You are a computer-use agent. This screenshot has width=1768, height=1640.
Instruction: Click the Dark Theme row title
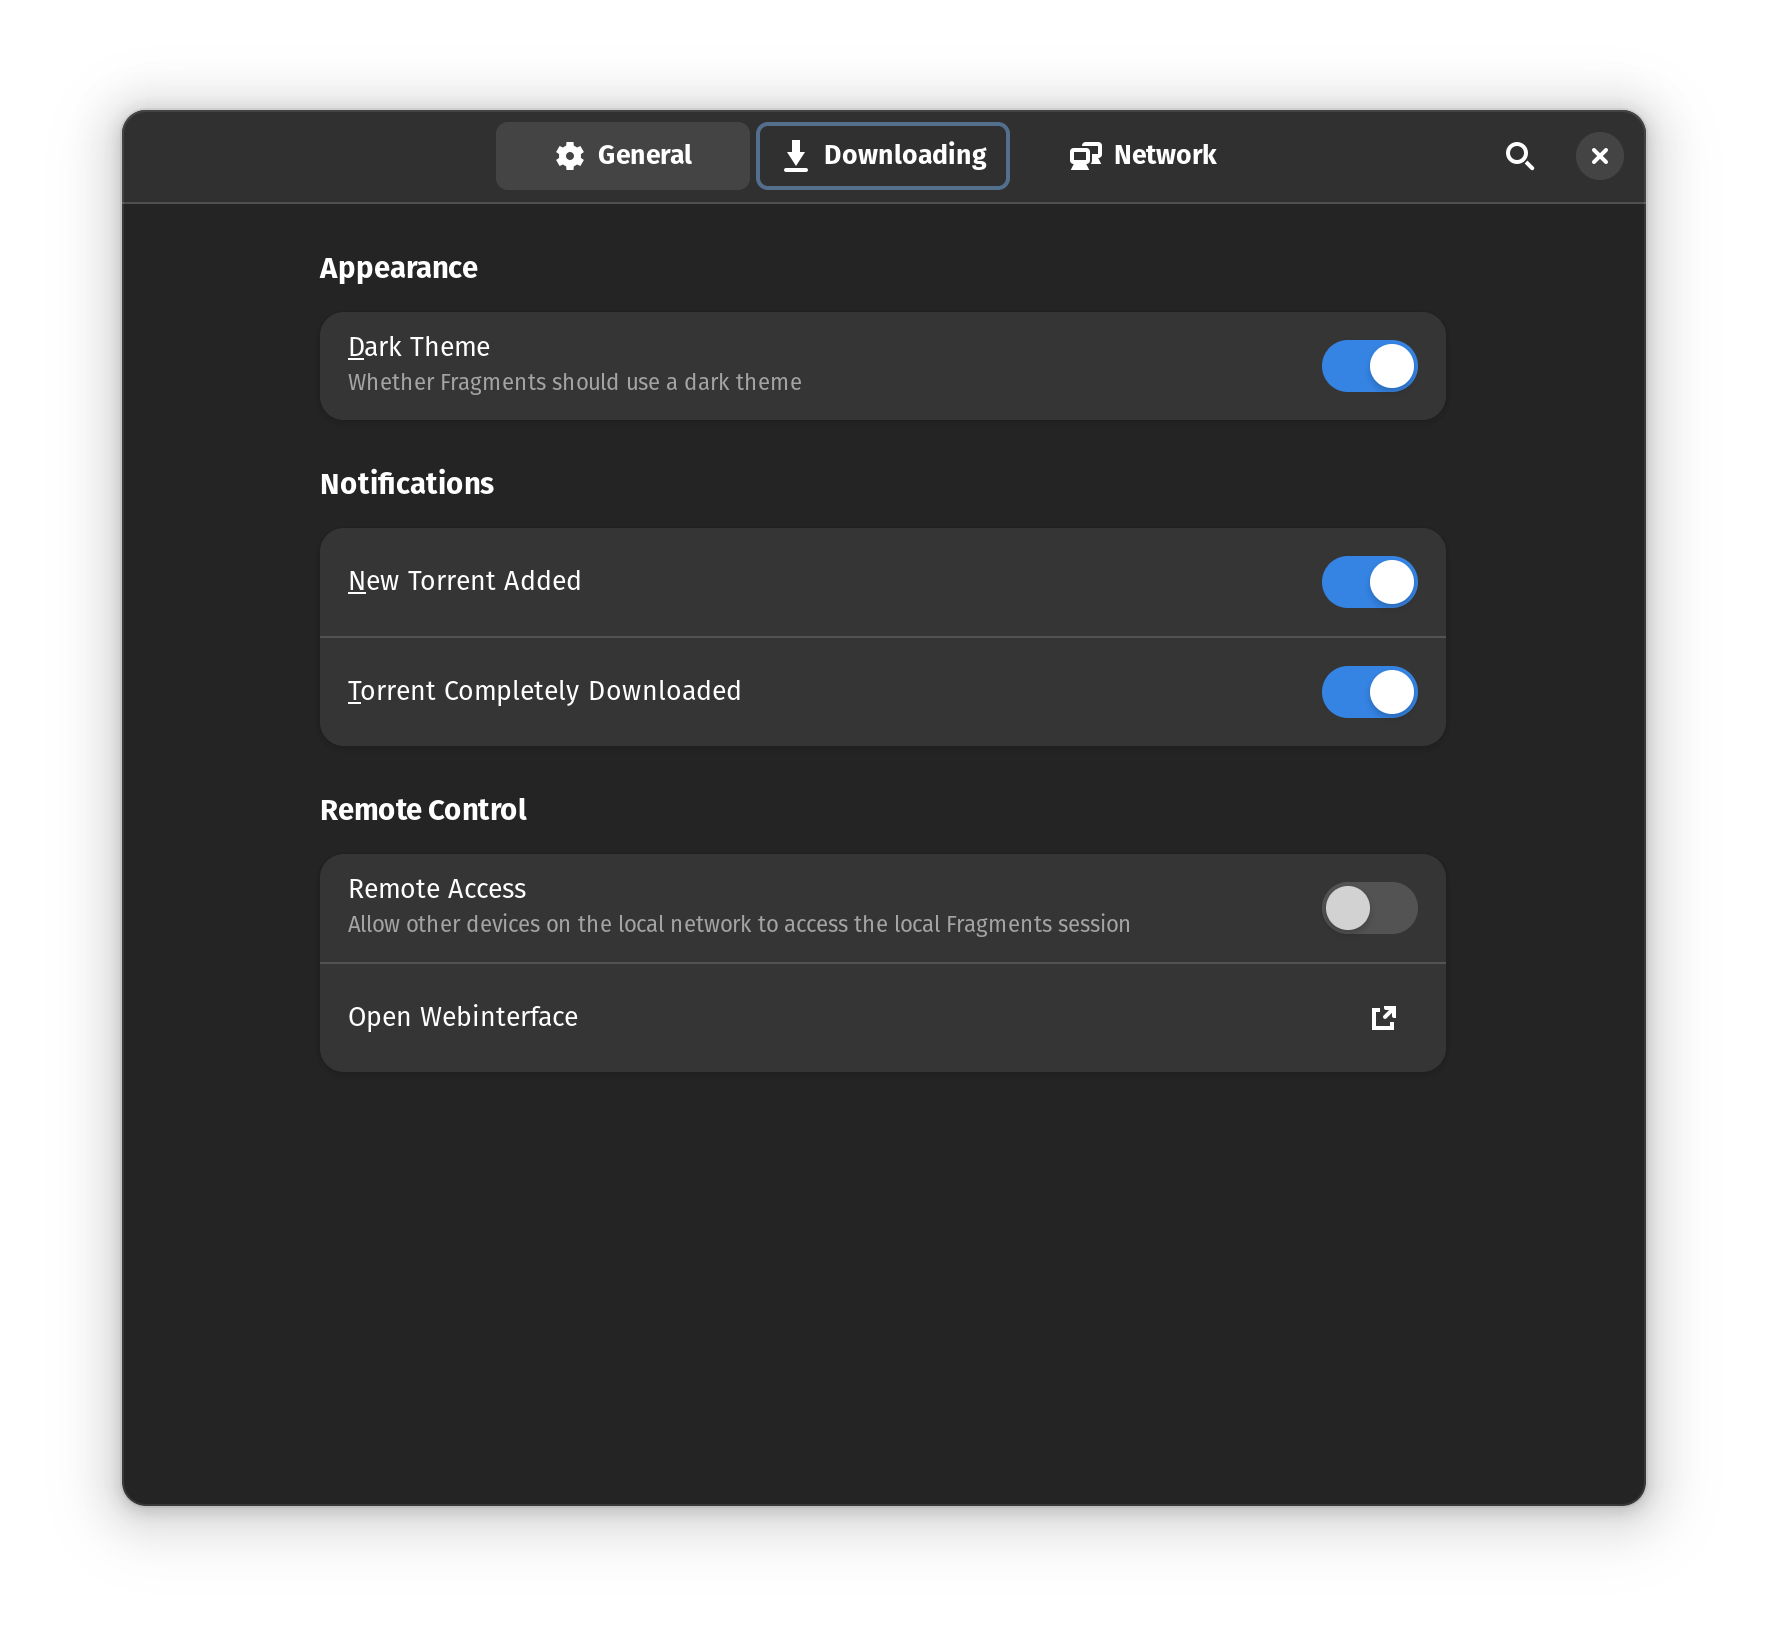(419, 347)
